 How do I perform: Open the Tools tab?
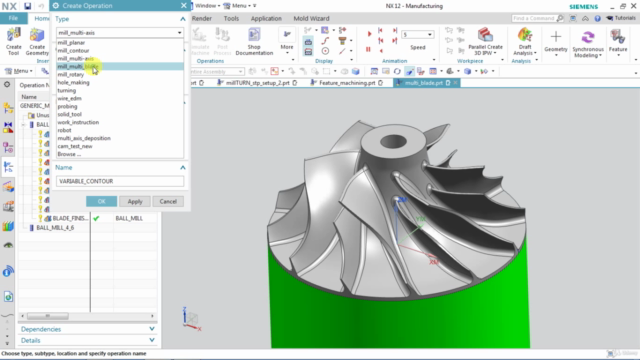click(x=231, y=18)
